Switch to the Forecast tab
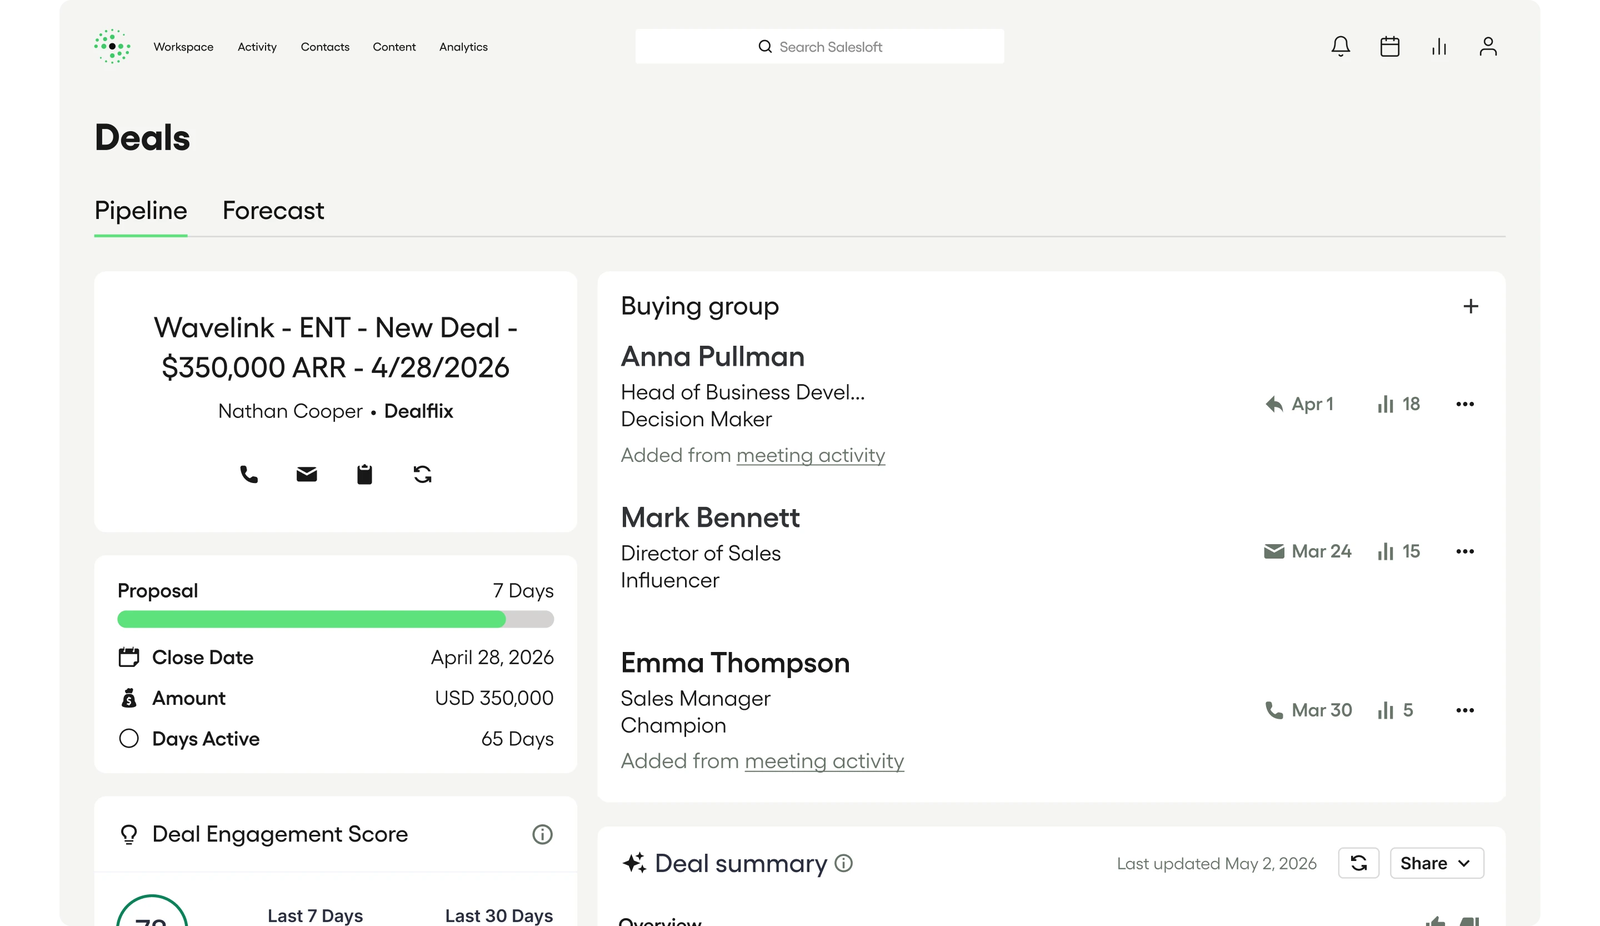 (273, 211)
